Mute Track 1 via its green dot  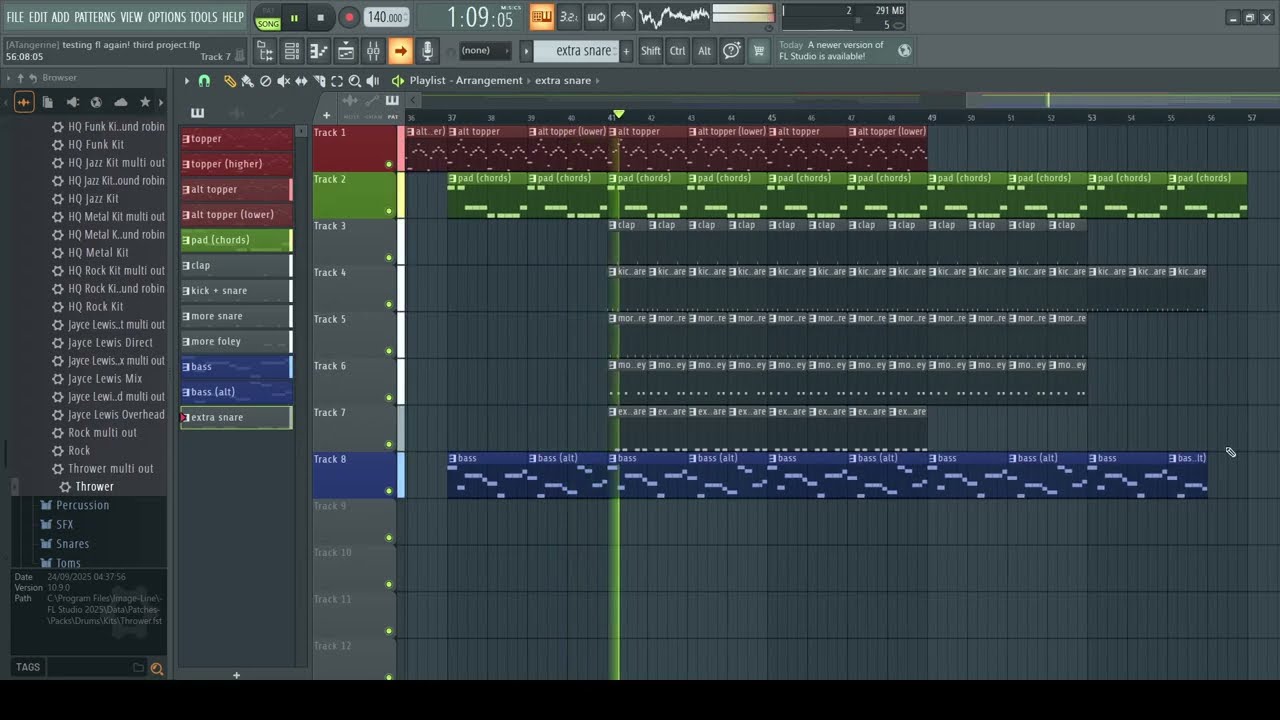pyautogui.click(x=389, y=164)
